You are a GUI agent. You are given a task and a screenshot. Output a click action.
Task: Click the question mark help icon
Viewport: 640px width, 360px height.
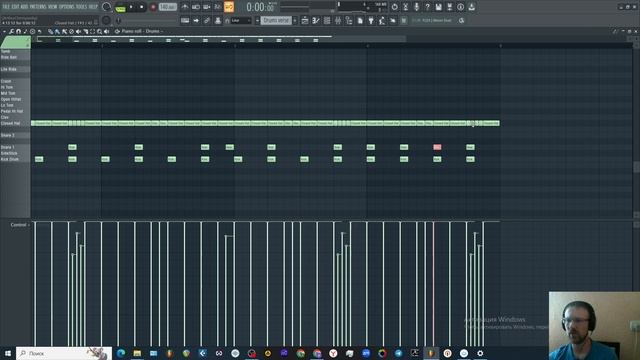[x=427, y=7]
